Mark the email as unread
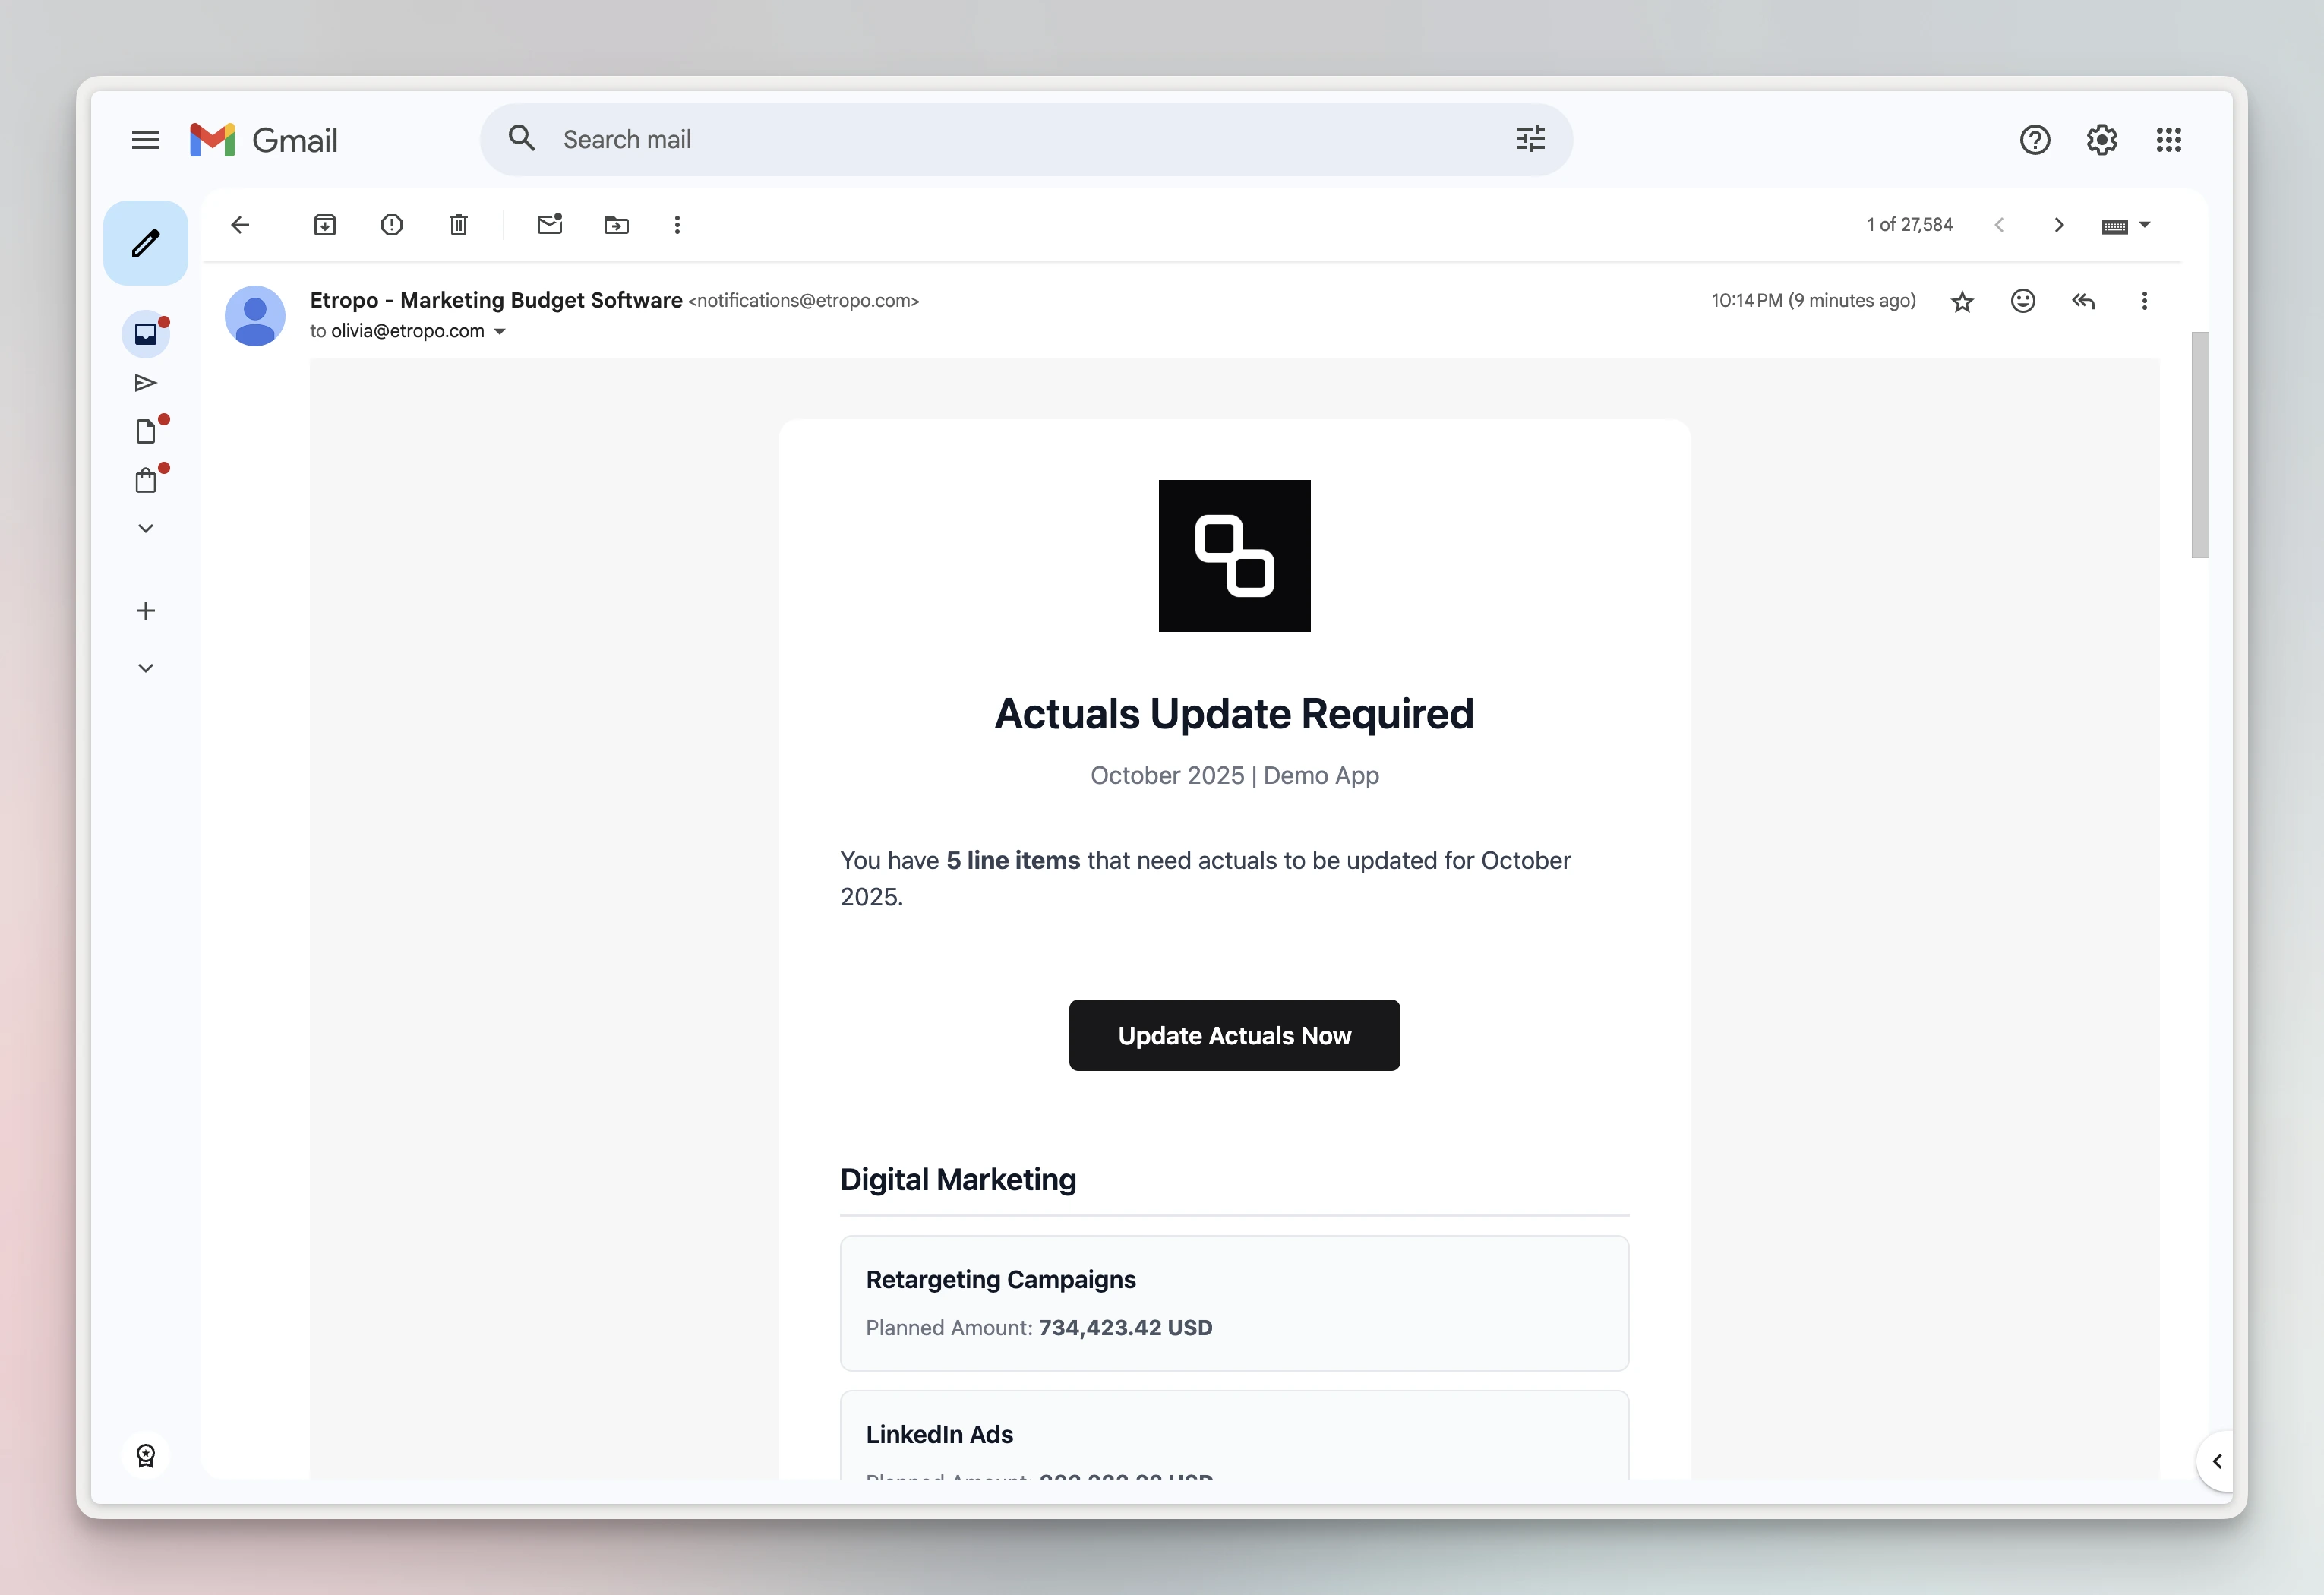 (x=549, y=224)
